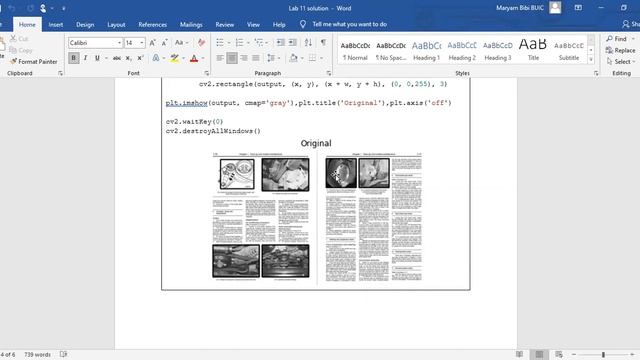Click Copy in Clipboard group
640x360 pixels.
click(x=21, y=50)
